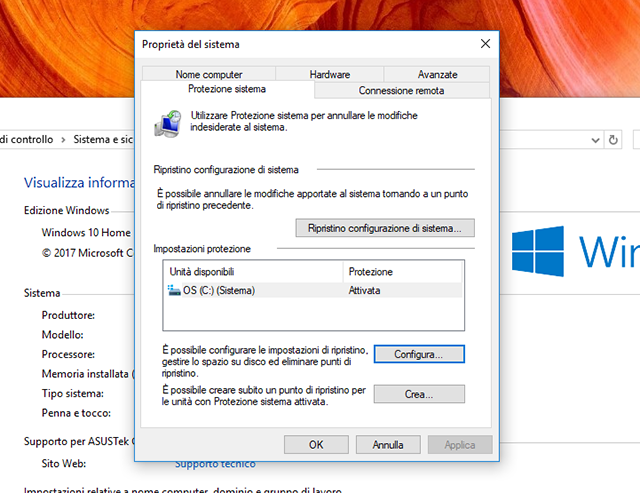This screenshot has height=493, width=640.
Task: Select the OS (C:) (Sistema) drive row
Action: 313,290
